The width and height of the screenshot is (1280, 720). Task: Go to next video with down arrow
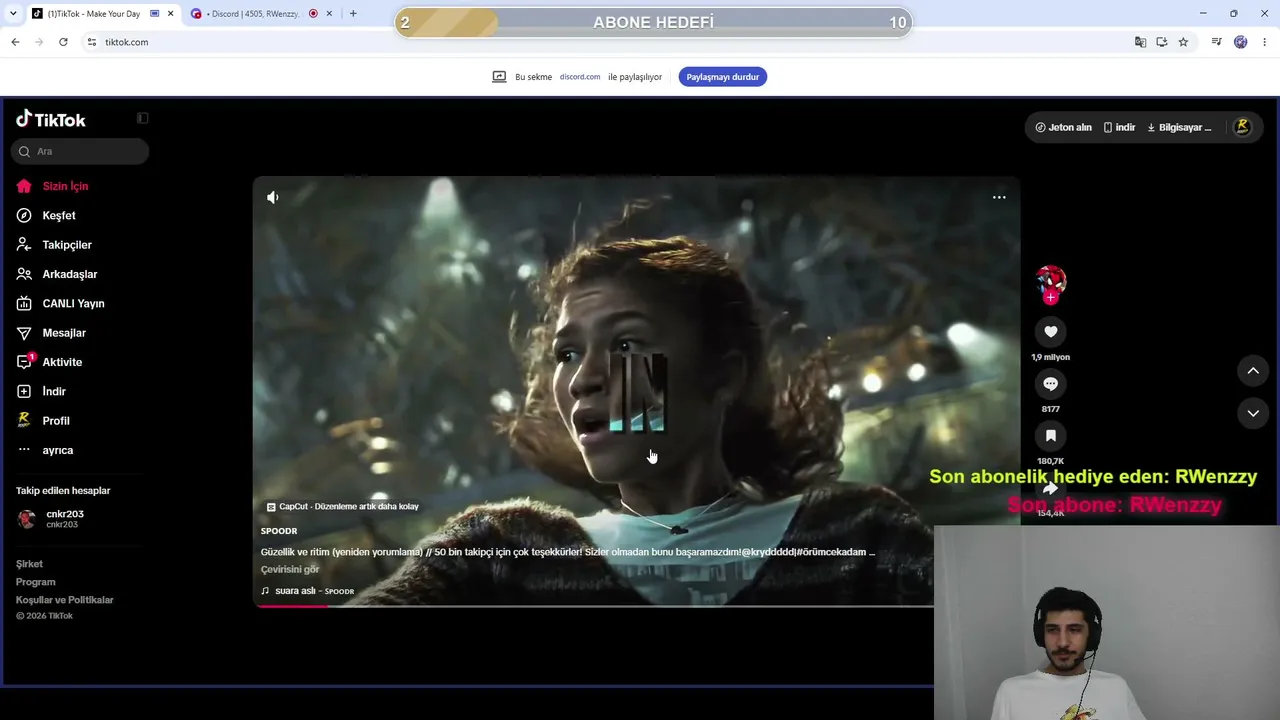(x=1253, y=413)
